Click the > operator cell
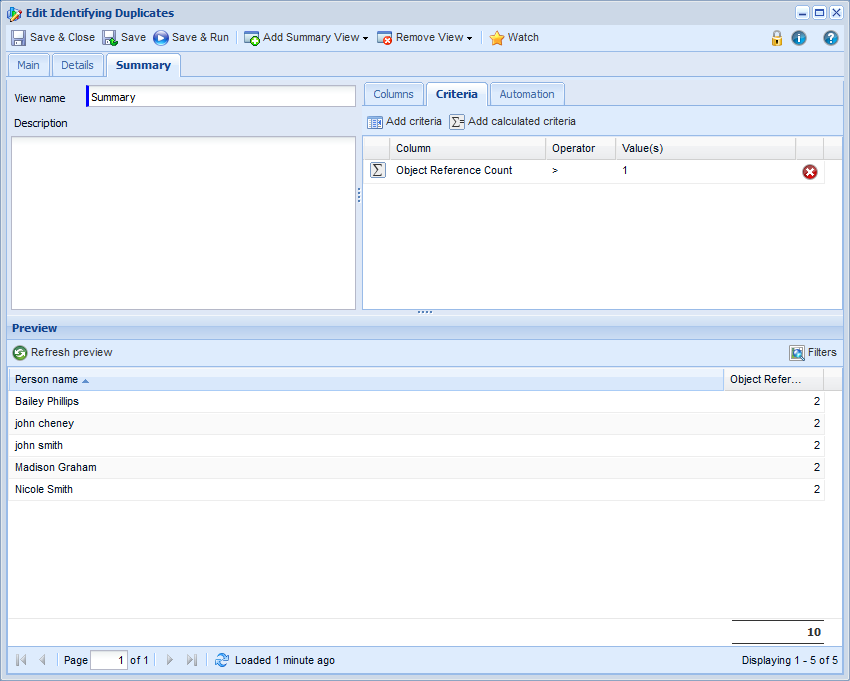850x681 pixels. pos(581,170)
